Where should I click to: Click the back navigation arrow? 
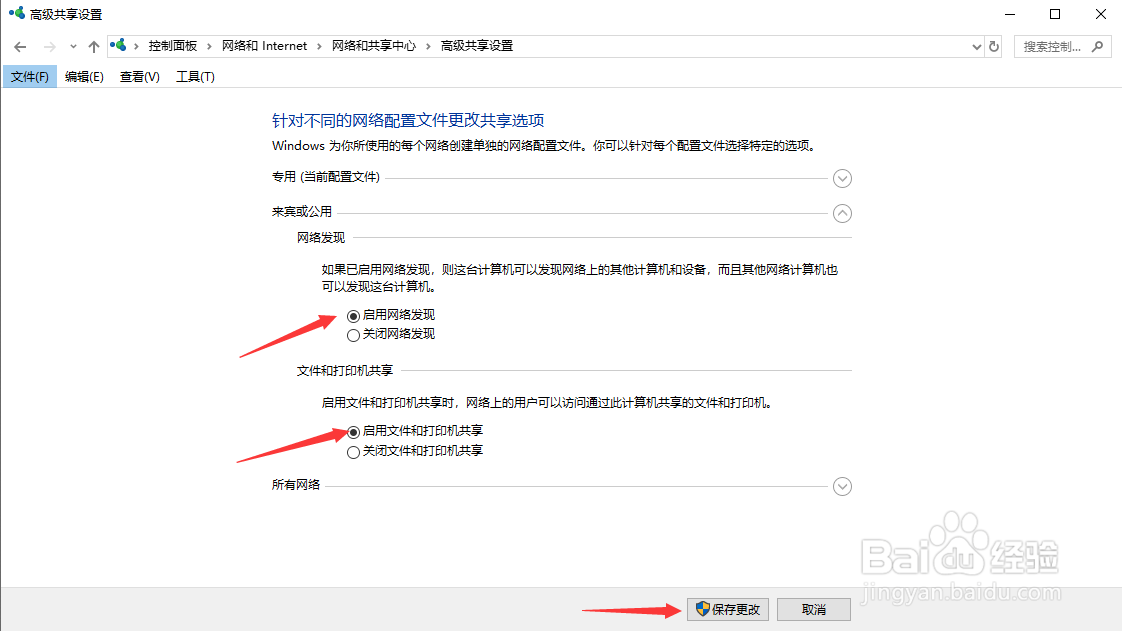coord(20,45)
